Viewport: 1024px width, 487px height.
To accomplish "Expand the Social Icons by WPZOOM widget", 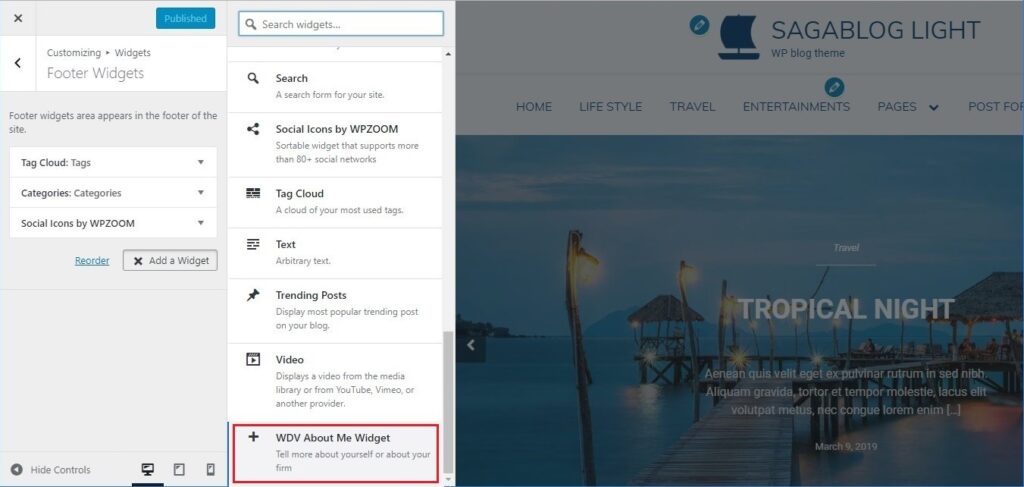I will coord(114,223).
